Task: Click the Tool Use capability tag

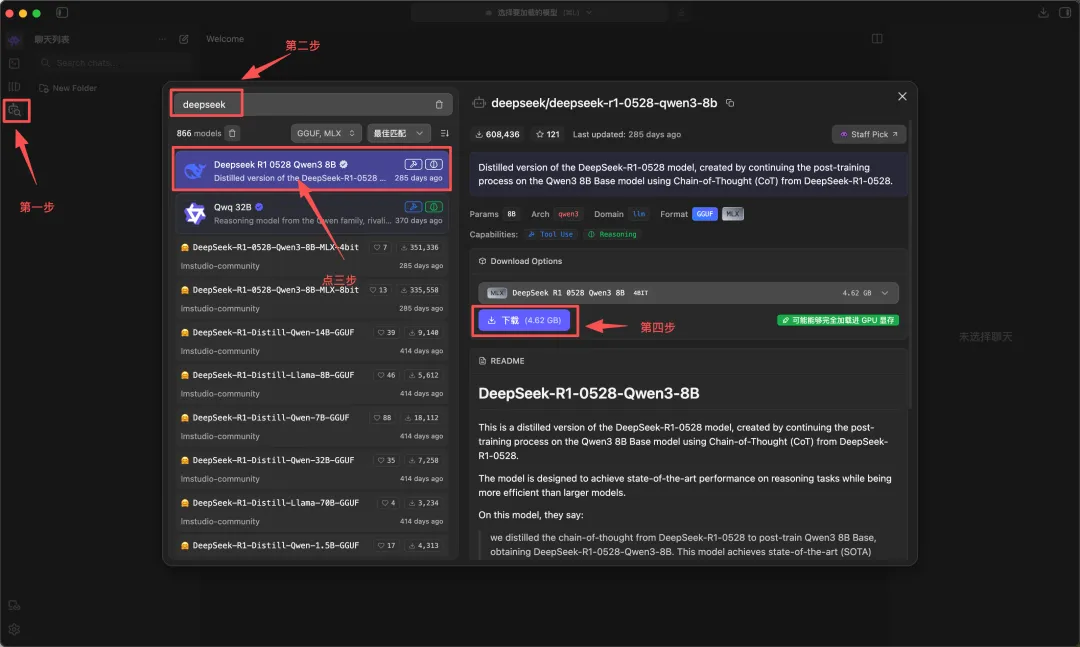Action: [550, 234]
